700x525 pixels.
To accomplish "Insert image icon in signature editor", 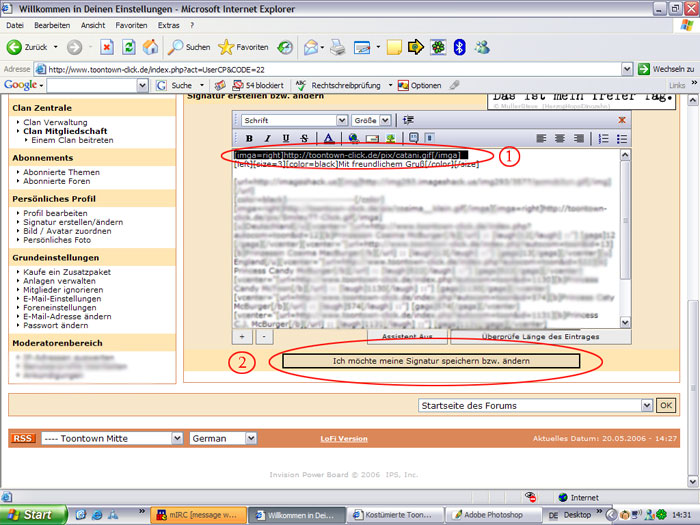I will click(391, 138).
